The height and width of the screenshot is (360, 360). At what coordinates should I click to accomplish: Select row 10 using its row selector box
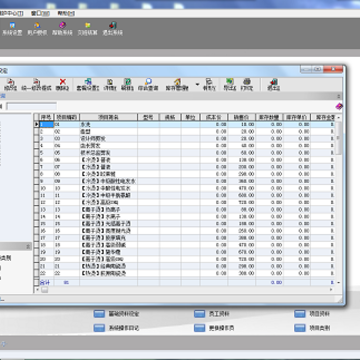click(x=36, y=188)
